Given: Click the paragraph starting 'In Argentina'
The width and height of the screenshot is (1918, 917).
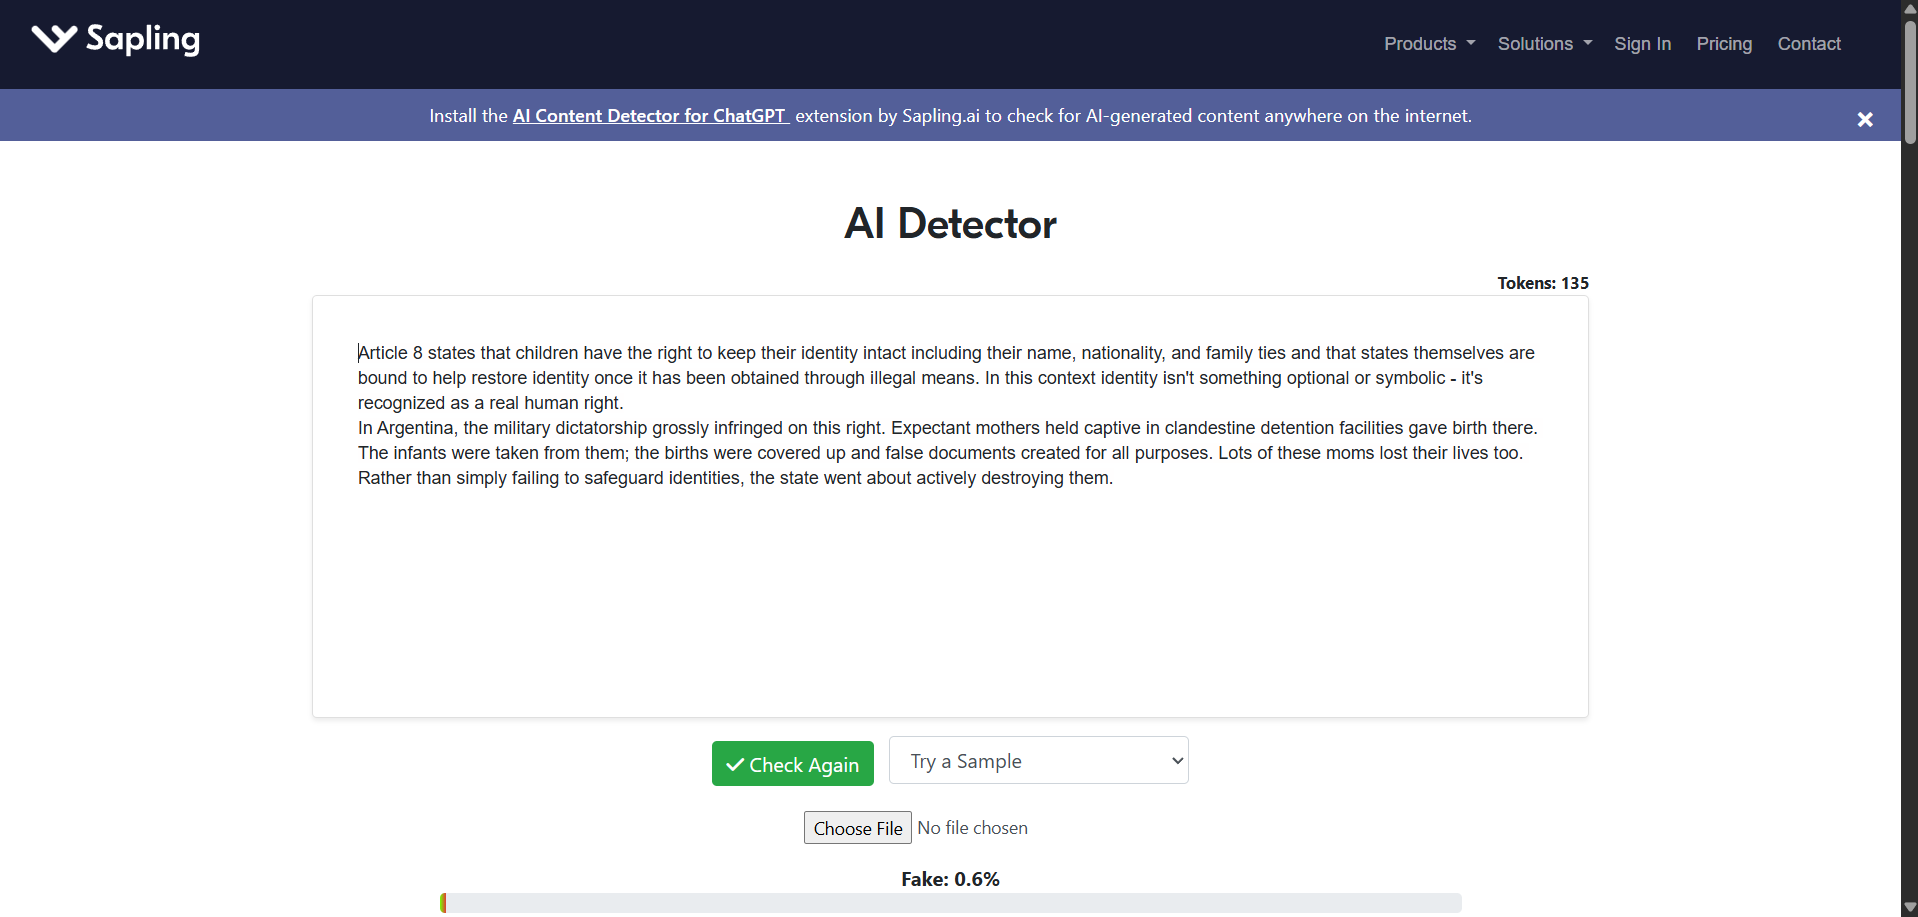Looking at the screenshot, I should point(948,453).
